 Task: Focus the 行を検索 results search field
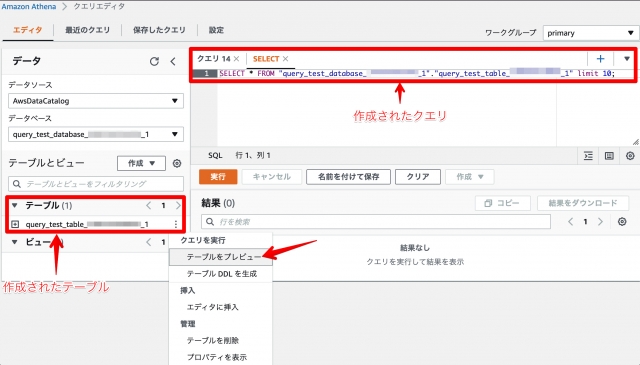pyautogui.click(x=376, y=222)
